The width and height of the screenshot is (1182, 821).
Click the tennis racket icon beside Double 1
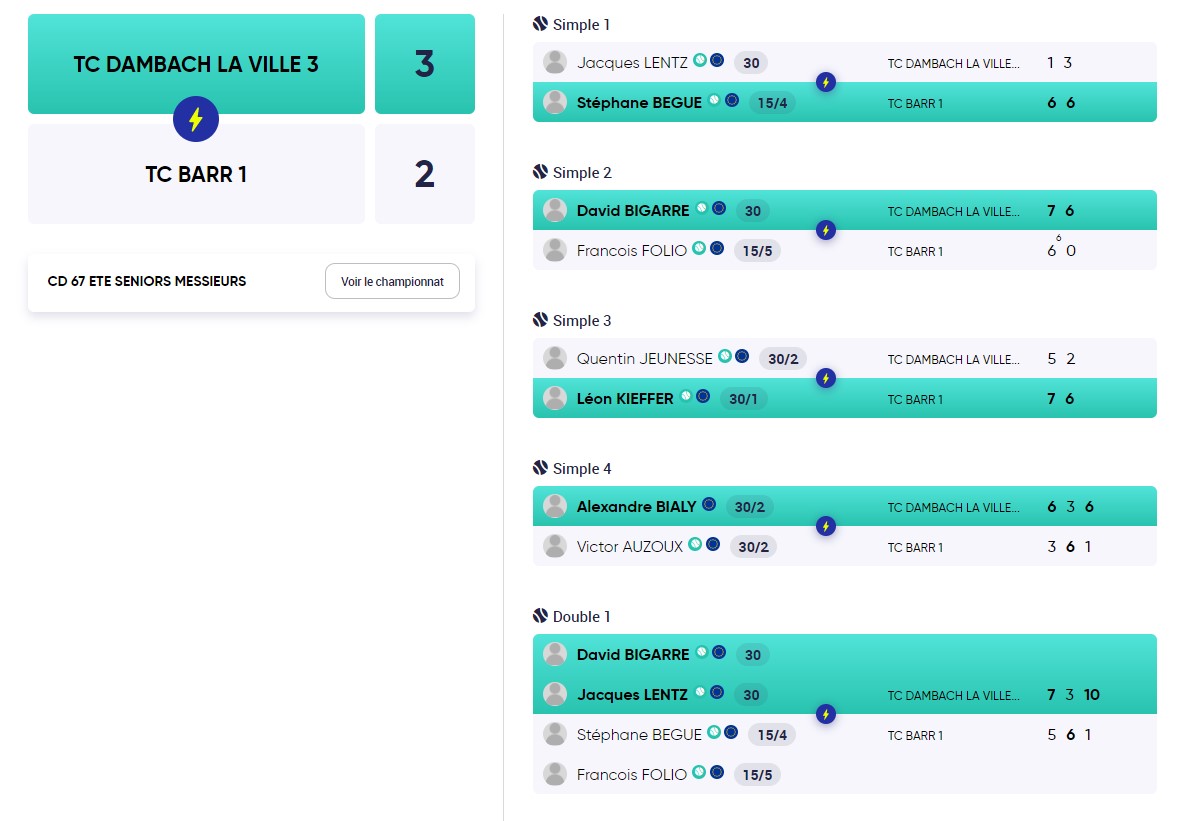[x=540, y=616]
